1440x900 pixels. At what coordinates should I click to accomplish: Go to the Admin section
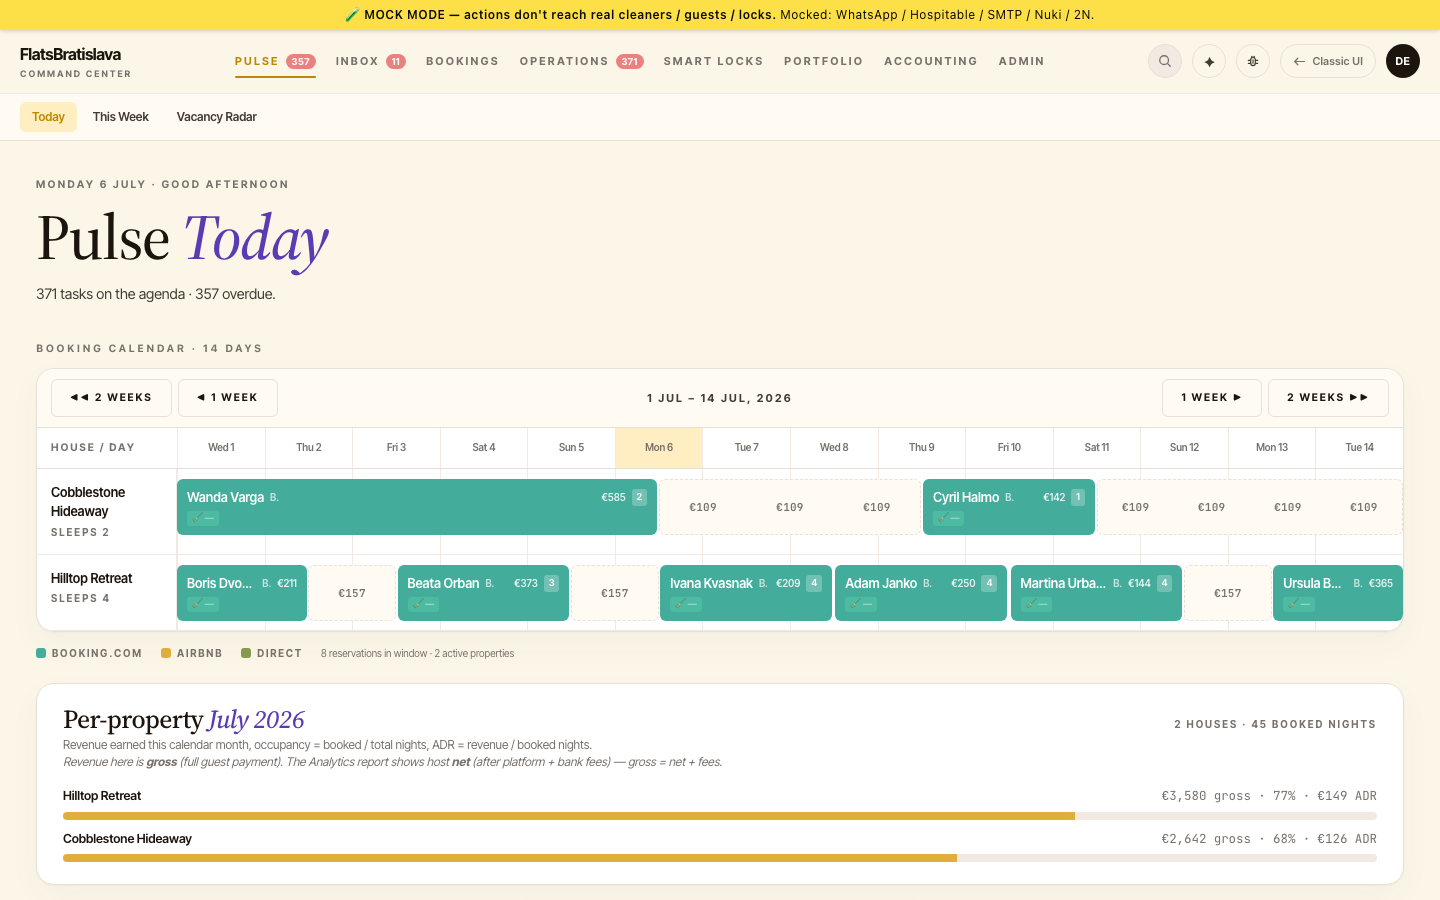[x=1021, y=61]
